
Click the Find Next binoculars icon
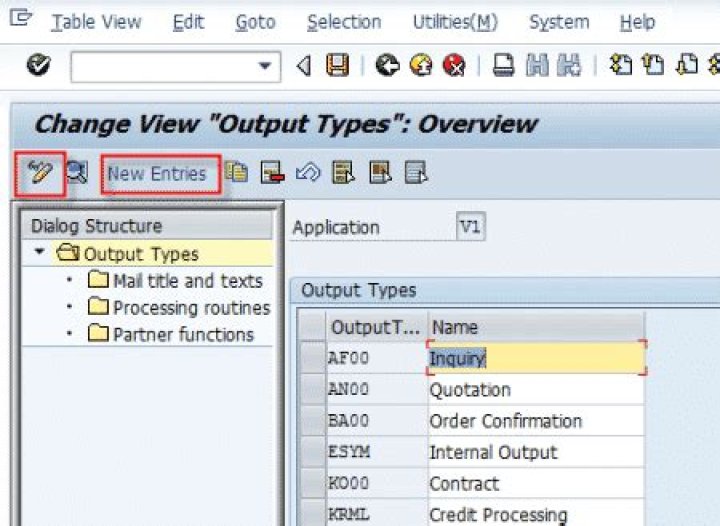[569, 65]
